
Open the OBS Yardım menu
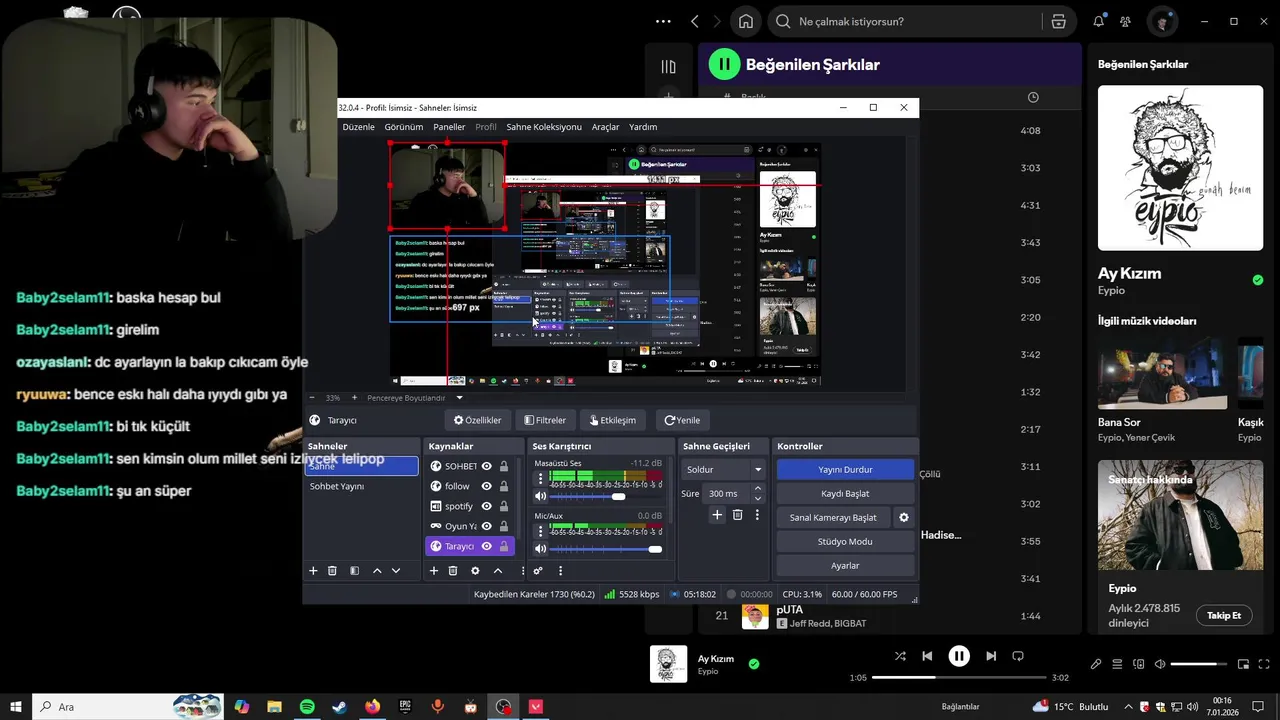[x=643, y=127]
